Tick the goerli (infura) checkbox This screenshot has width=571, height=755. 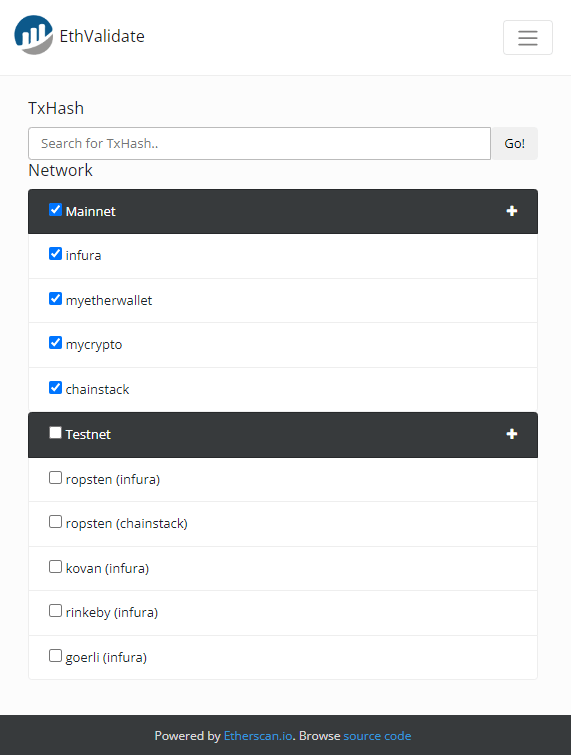[x=55, y=656]
